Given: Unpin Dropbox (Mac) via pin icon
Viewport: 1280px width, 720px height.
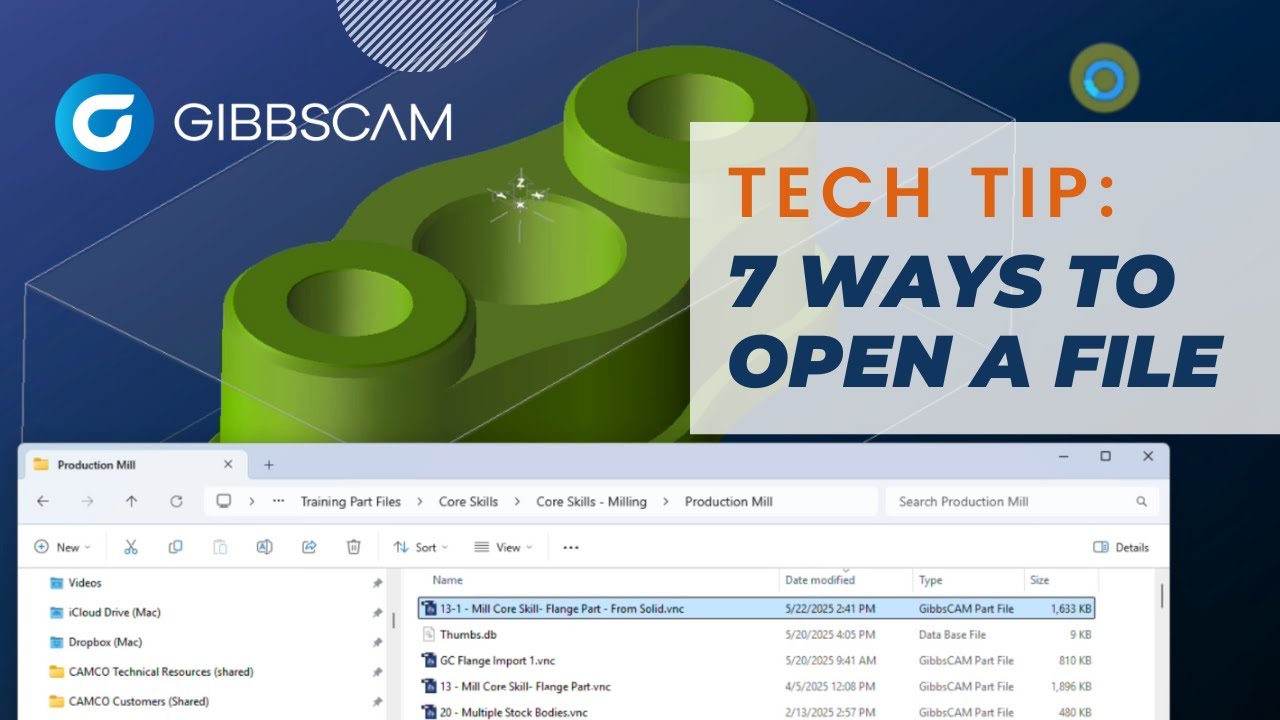Looking at the screenshot, I should click(377, 642).
